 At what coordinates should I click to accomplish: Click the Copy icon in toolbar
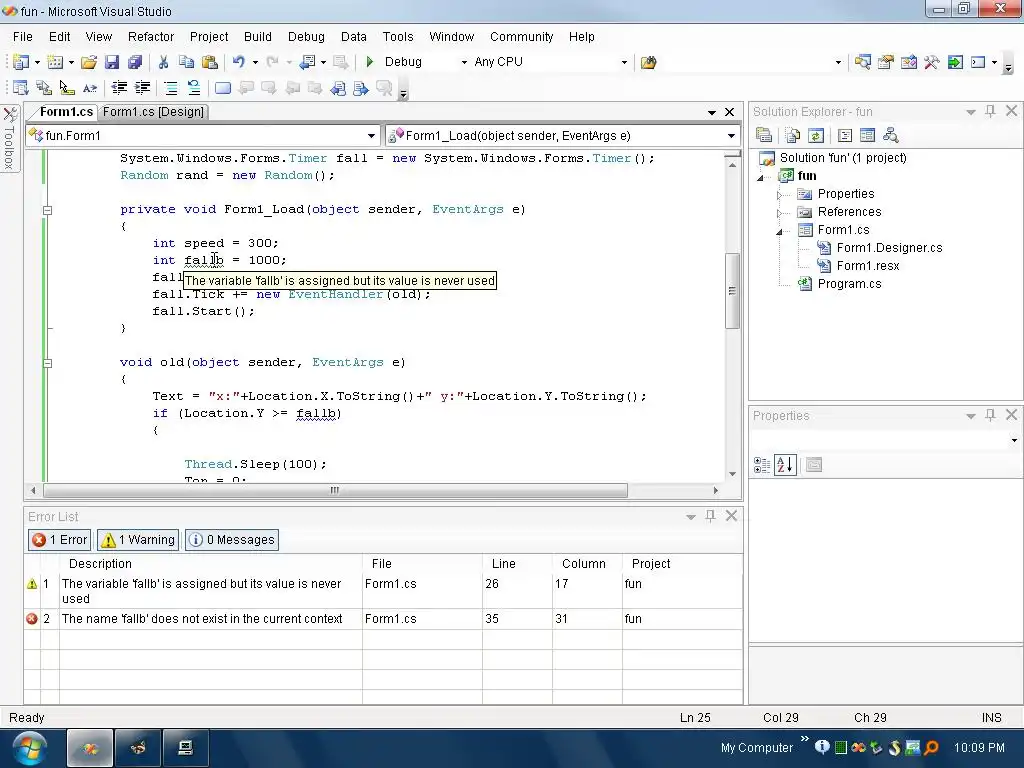[x=186, y=62]
